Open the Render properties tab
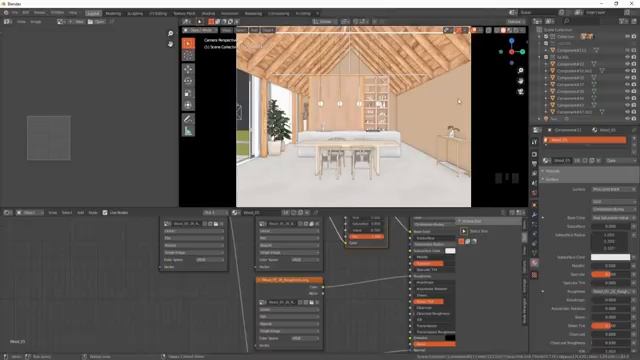Viewport: 640px width, 360px height. pos(534,154)
